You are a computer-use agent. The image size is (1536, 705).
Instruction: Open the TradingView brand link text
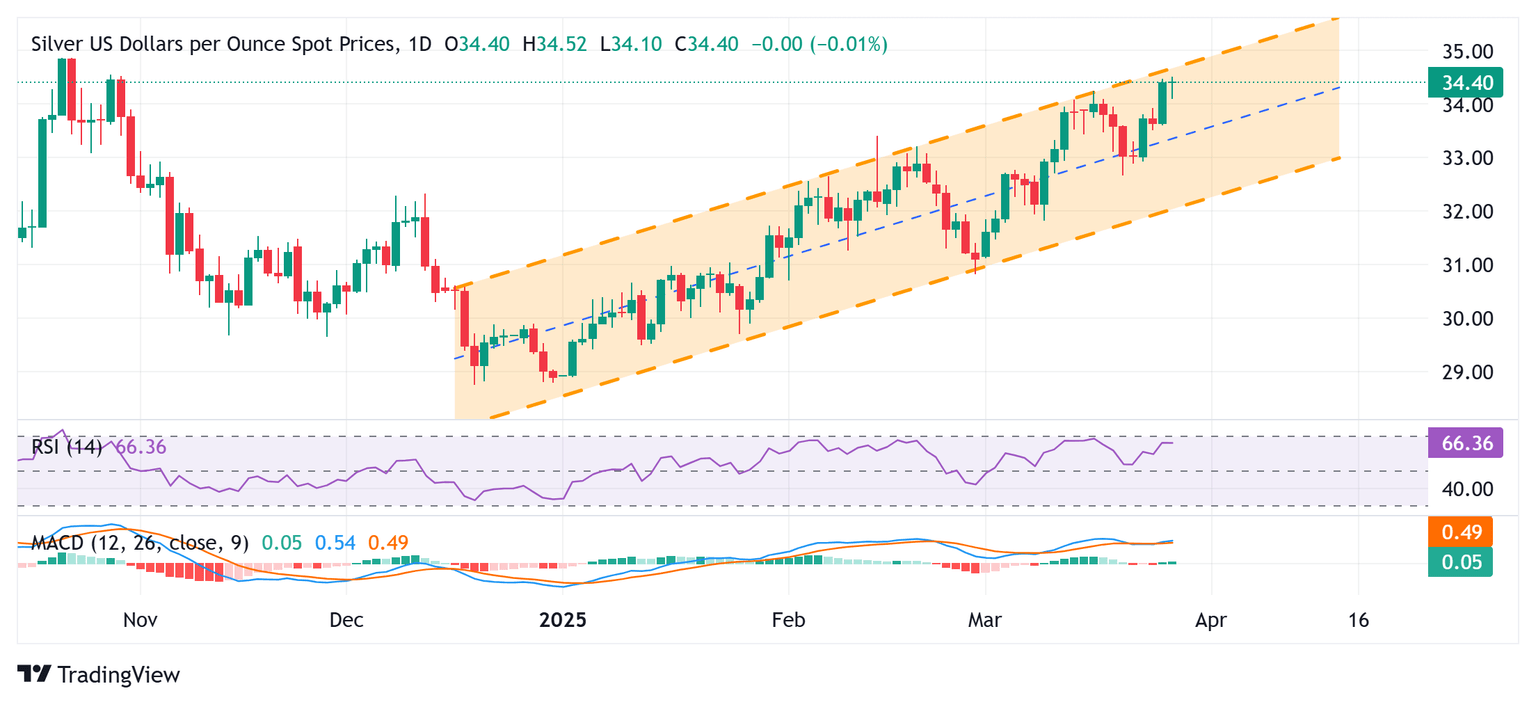[119, 675]
